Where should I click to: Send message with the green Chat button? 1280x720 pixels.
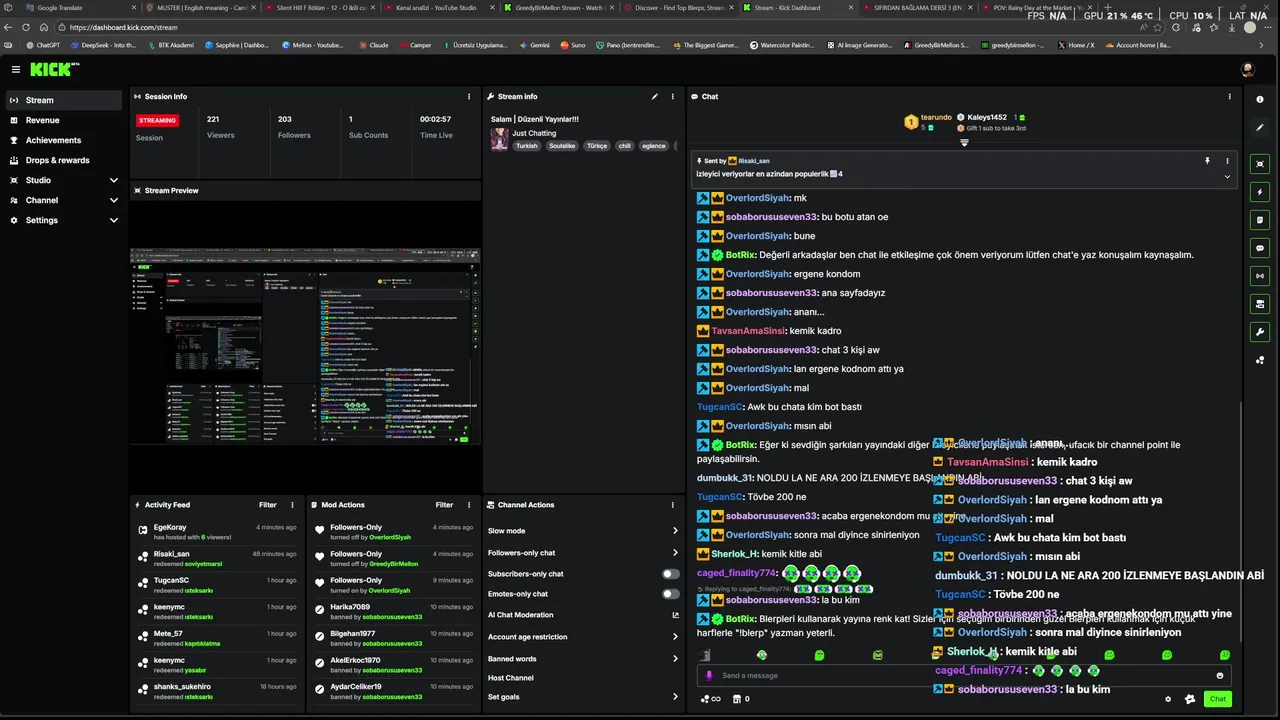coord(1218,699)
